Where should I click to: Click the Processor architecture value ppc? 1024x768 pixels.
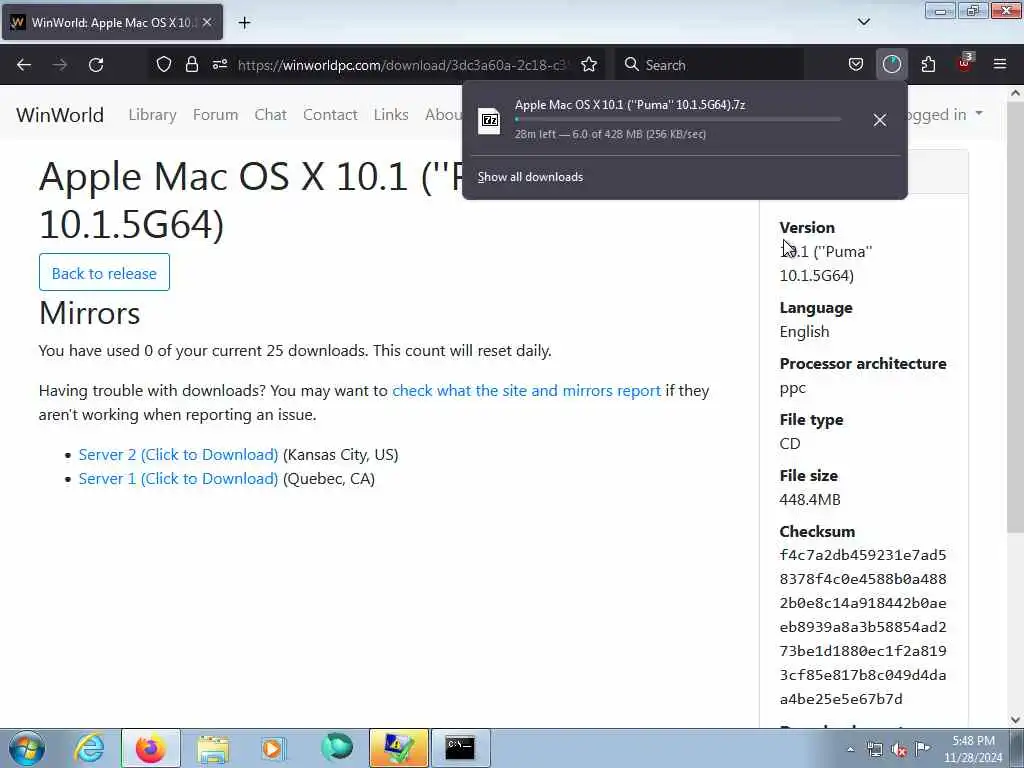(793, 388)
